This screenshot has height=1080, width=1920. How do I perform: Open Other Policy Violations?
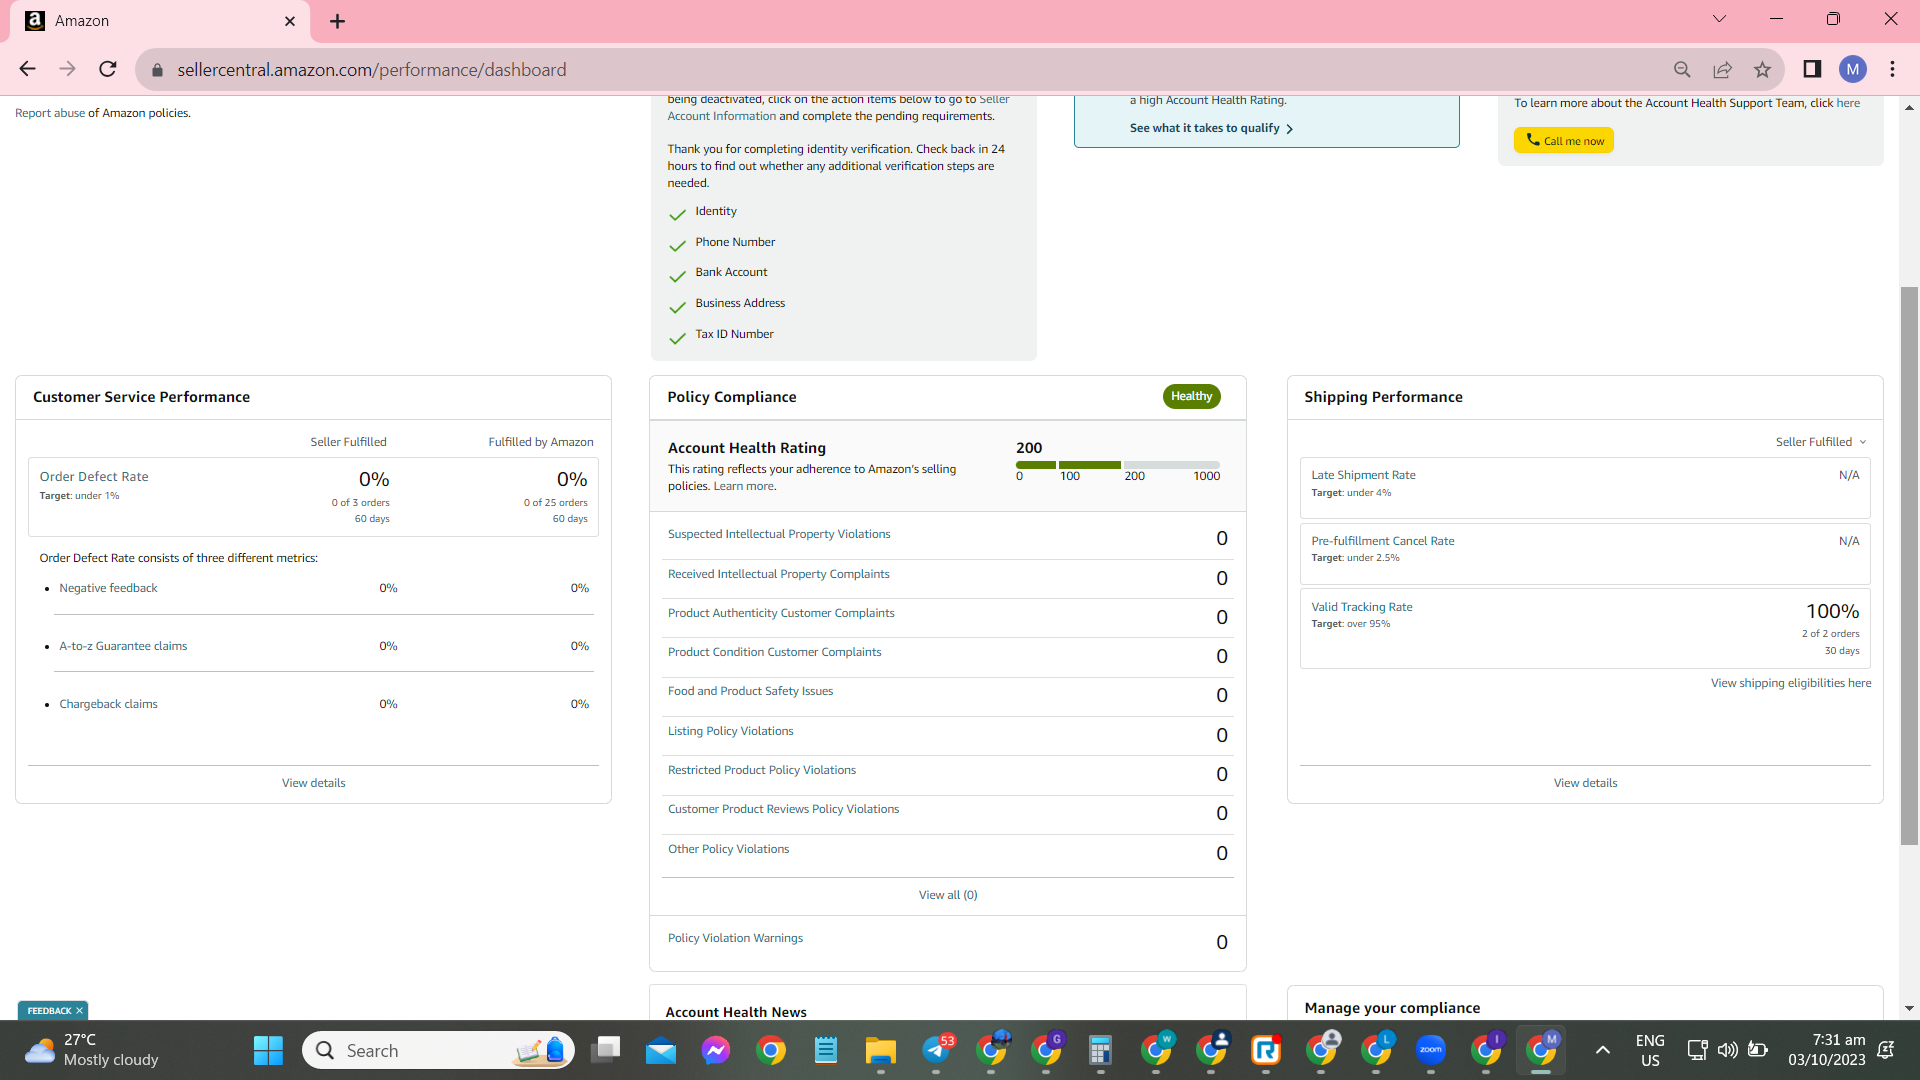(x=728, y=849)
